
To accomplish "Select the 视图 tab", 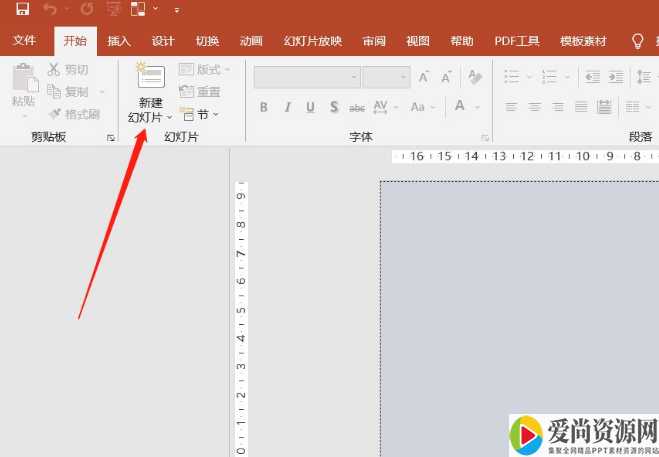I will tap(418, 41).
